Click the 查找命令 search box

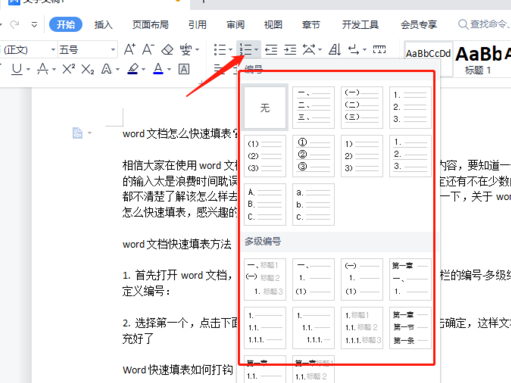[x=484, y=24]
